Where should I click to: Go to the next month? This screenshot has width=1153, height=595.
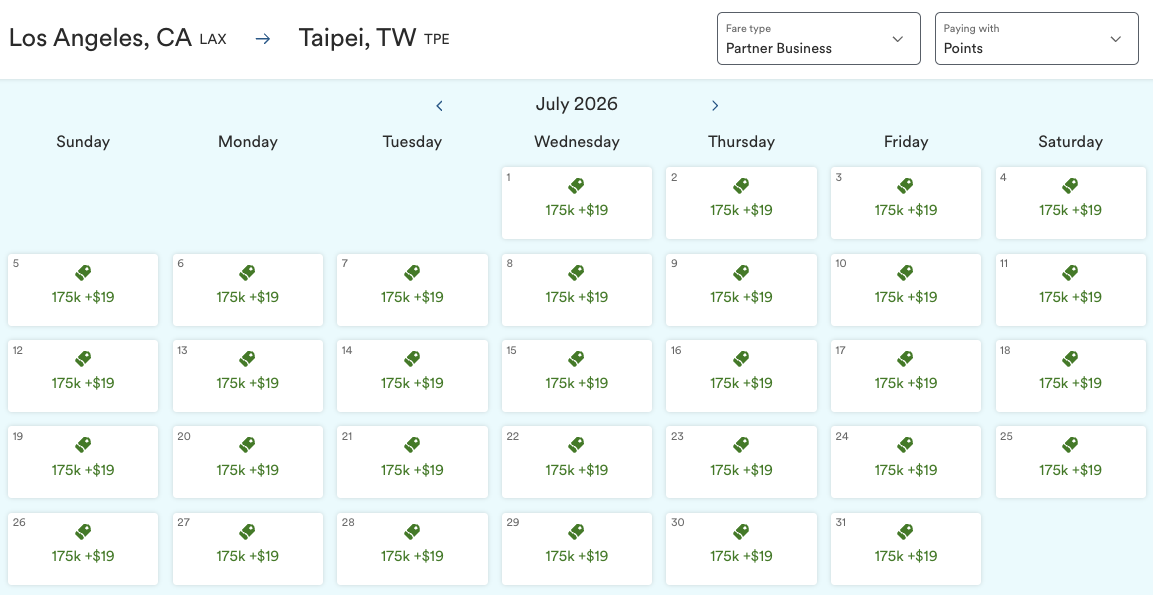tap(715, 104)
